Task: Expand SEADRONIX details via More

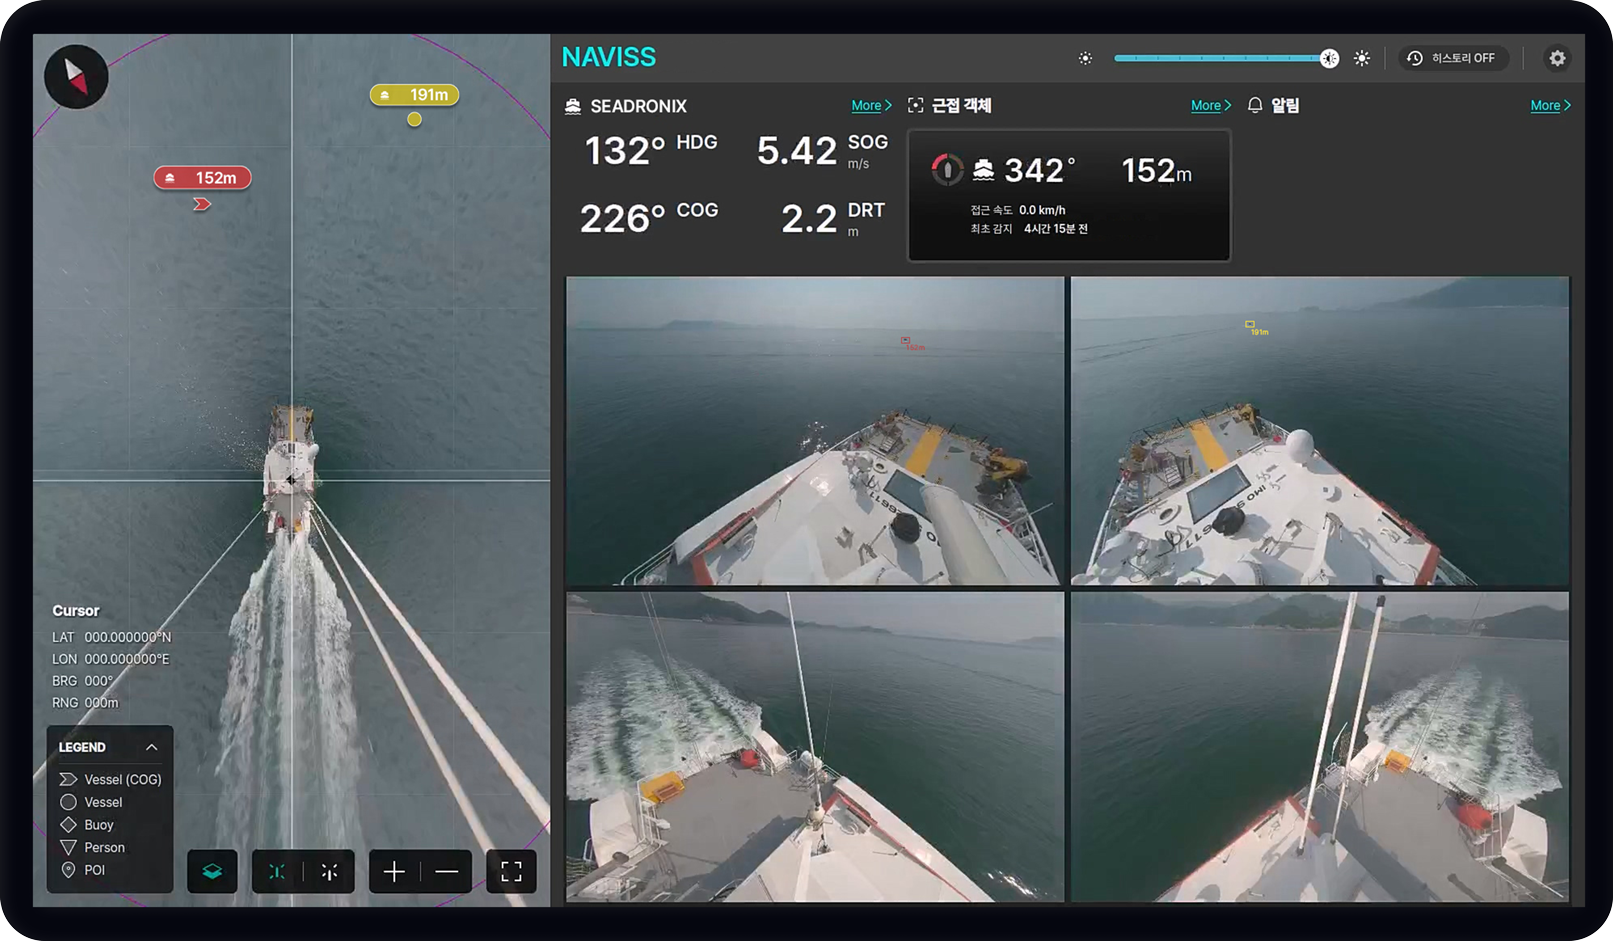Action: pyautogui.click(x=870, y=106)
